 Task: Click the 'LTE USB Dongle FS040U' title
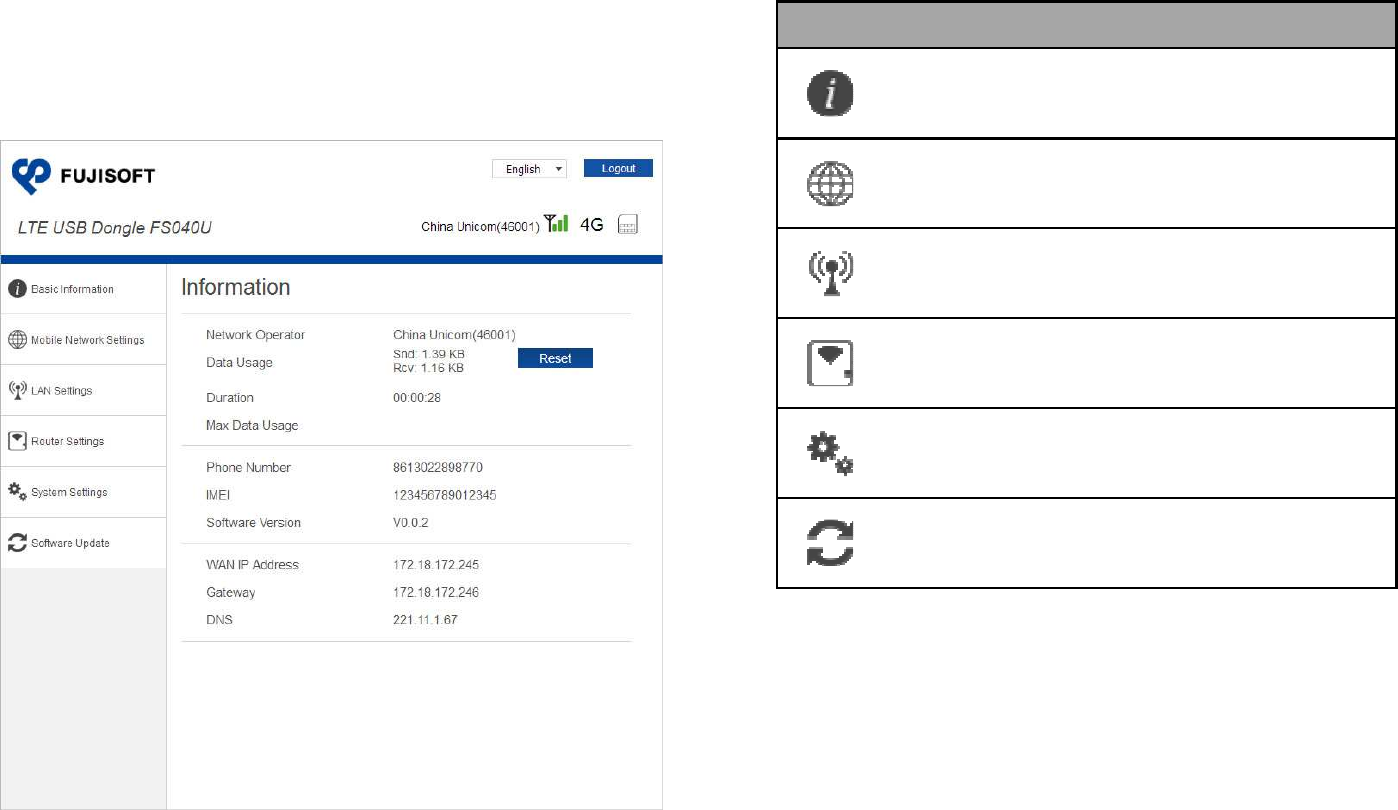coord(115,228)
